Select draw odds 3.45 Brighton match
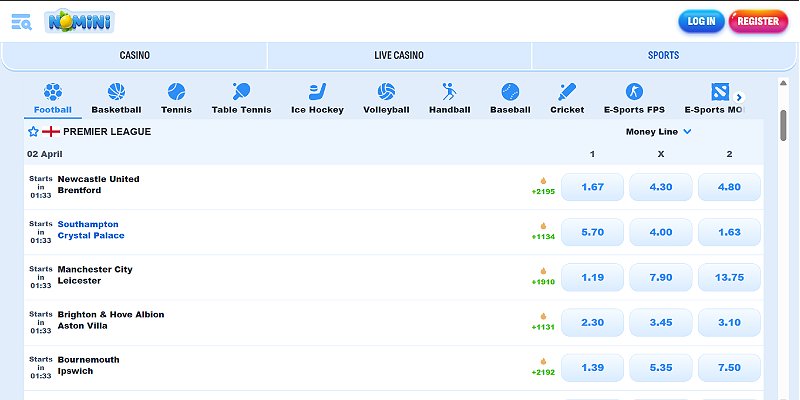 coord(661,322)
